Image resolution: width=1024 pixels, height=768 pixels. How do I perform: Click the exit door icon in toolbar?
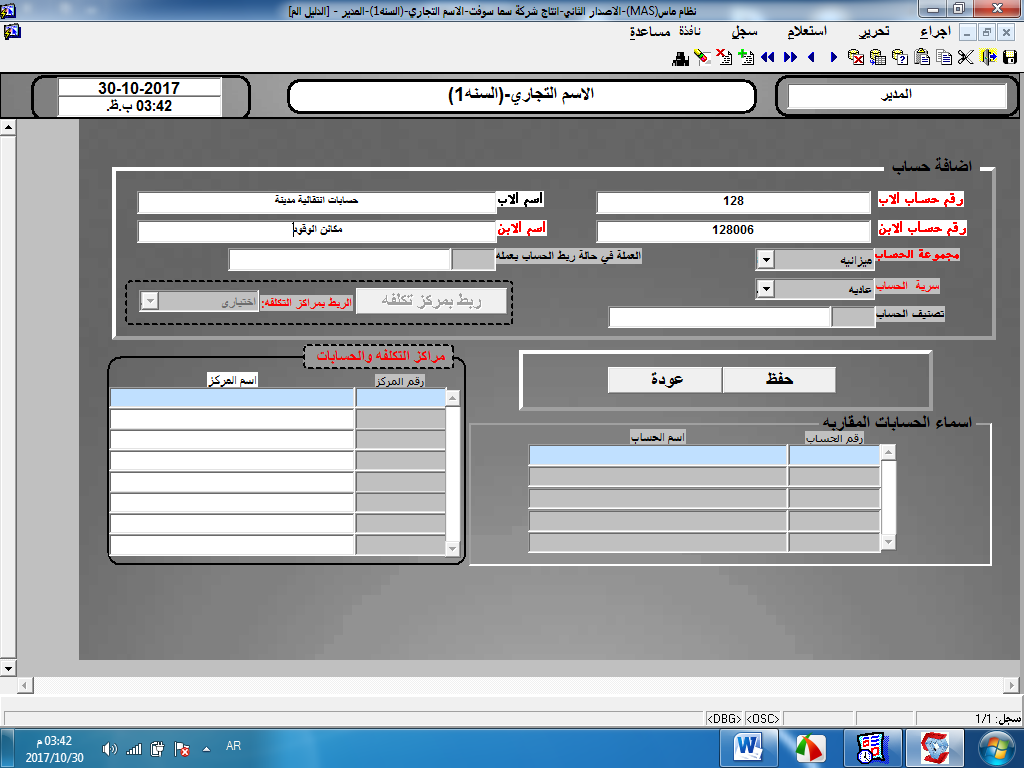988,57
